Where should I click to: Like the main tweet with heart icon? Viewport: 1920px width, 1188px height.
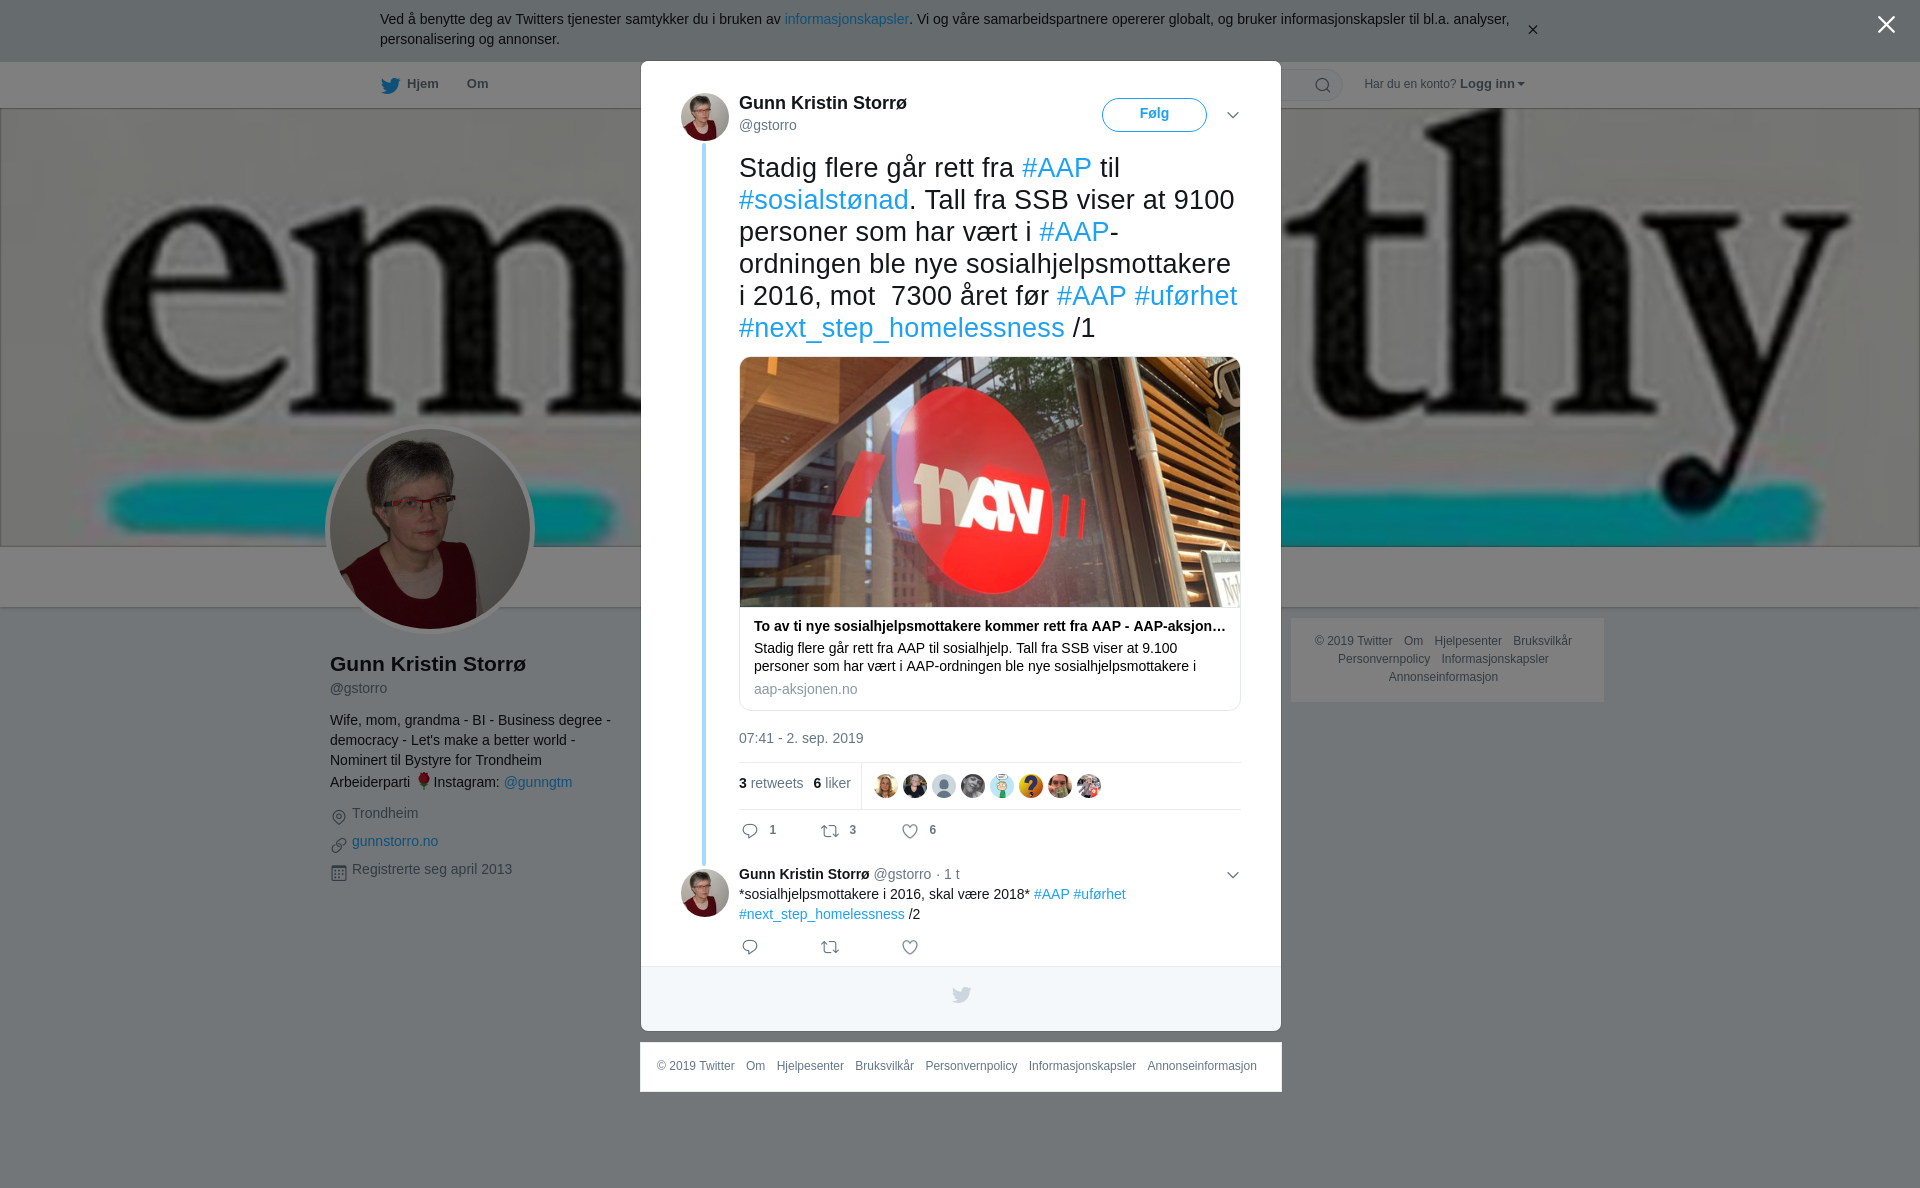click(910, 831)
